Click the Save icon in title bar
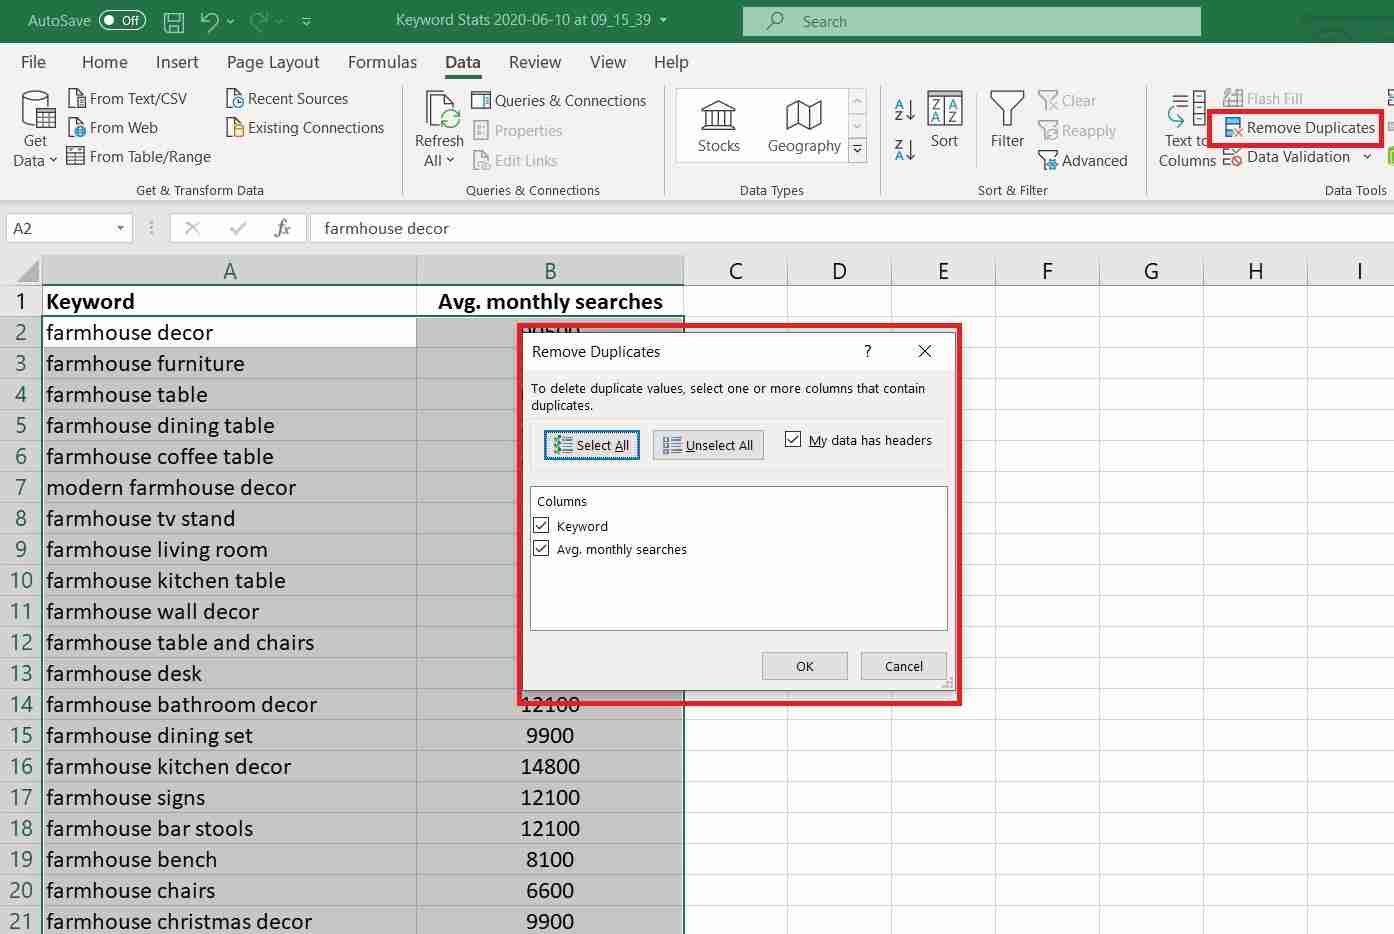 (173, 21)
